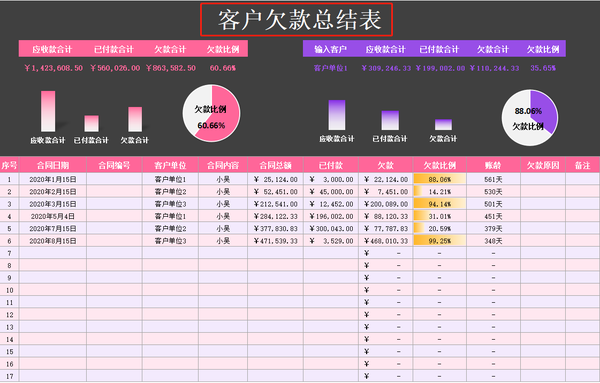The image size is (600, 383).
Task: Select the purple 35.65% ratio value
Action: click(x=543, y=68)
